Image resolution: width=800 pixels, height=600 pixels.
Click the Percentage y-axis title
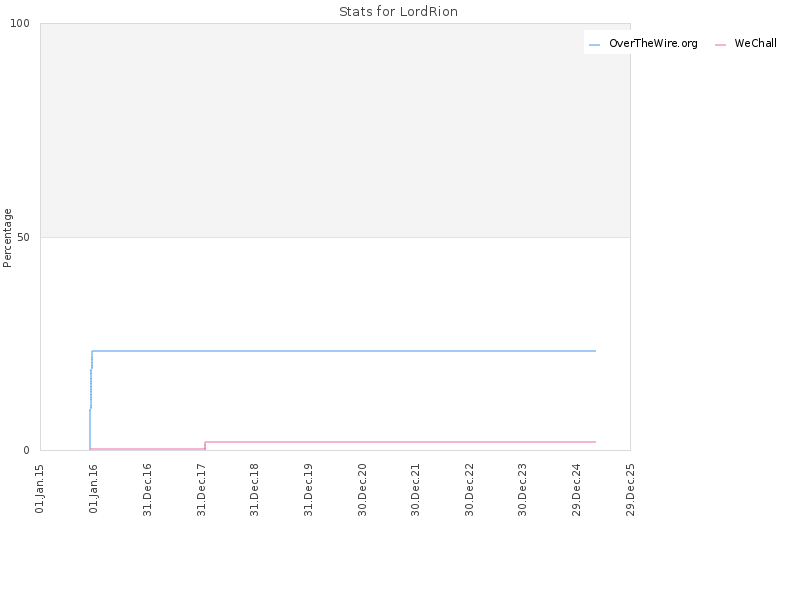(7, 238)
